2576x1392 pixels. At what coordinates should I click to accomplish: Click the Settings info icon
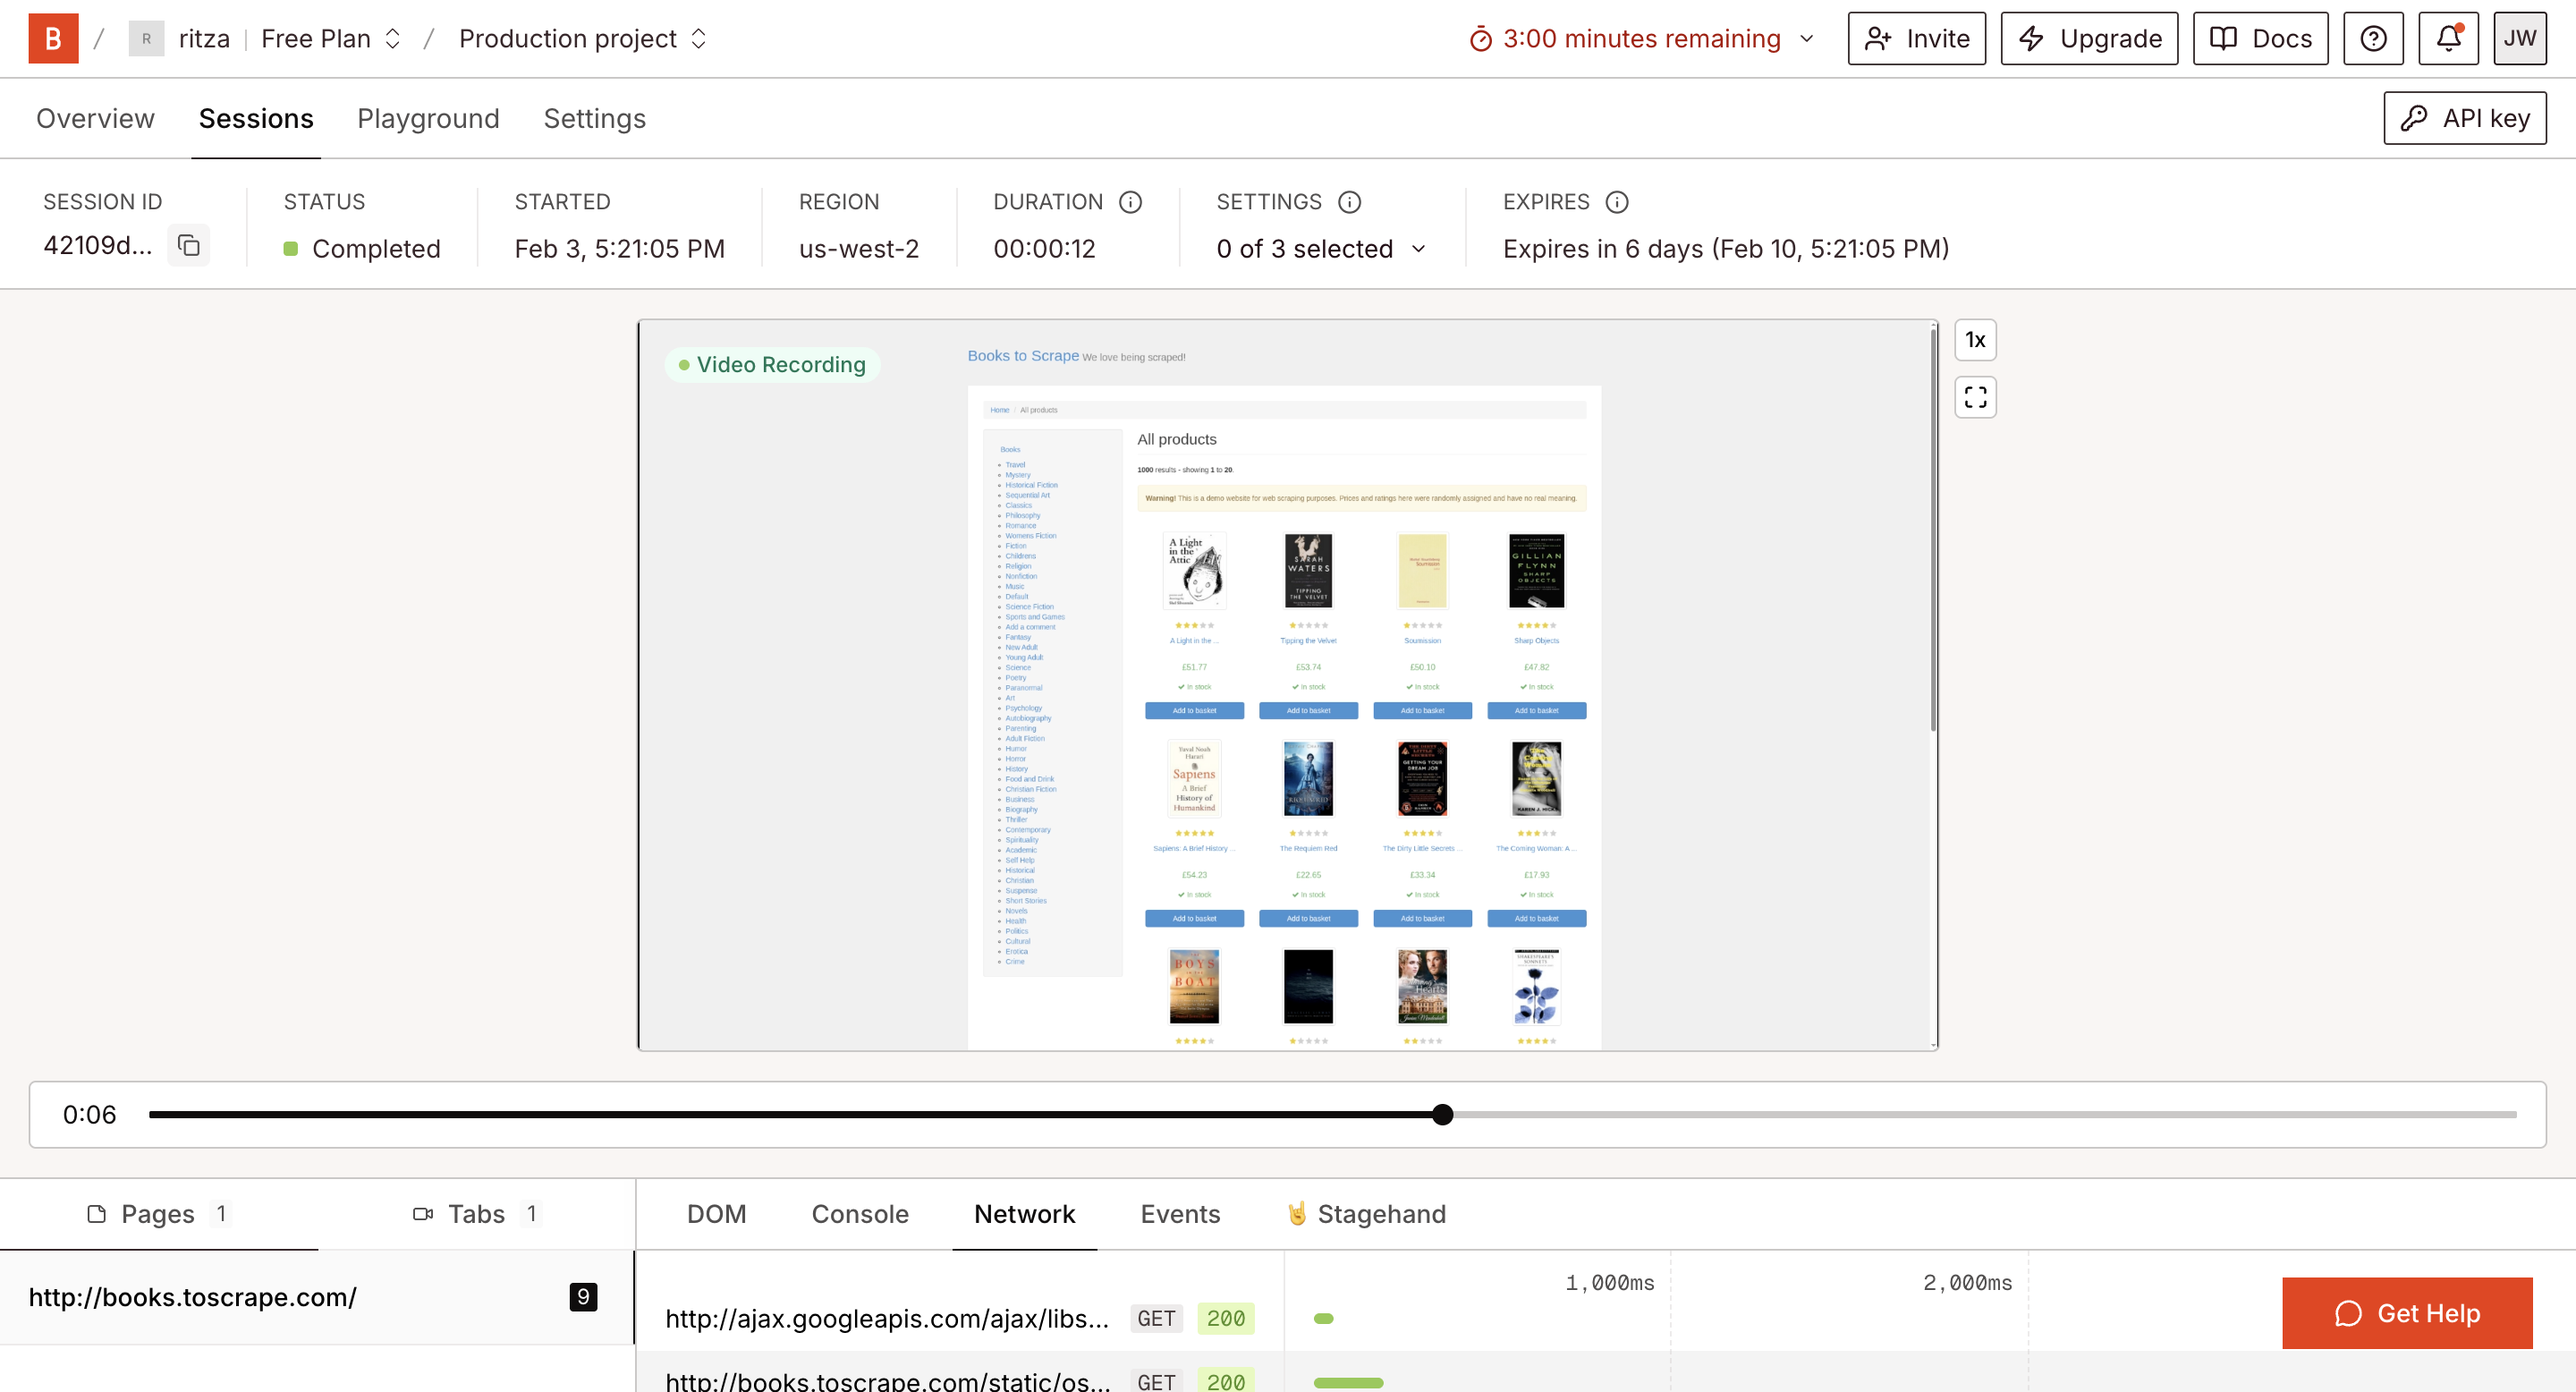click(1349, 202)
